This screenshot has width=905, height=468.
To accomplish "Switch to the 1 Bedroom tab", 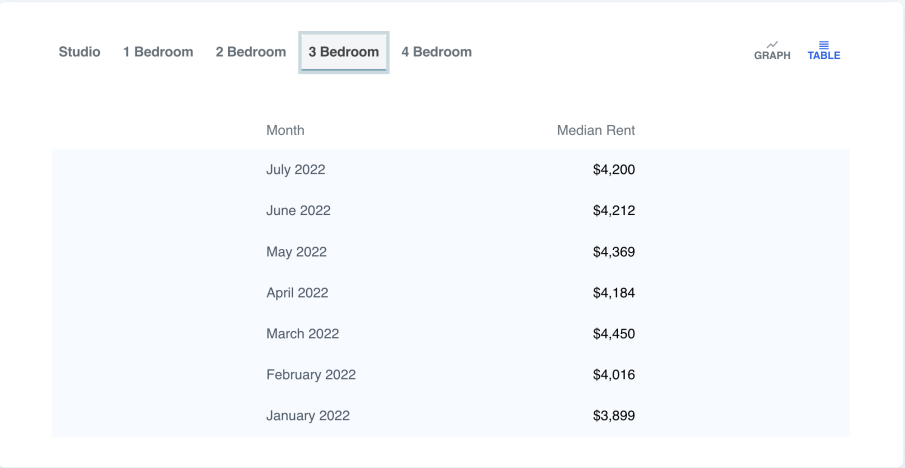I will (158, 52).
